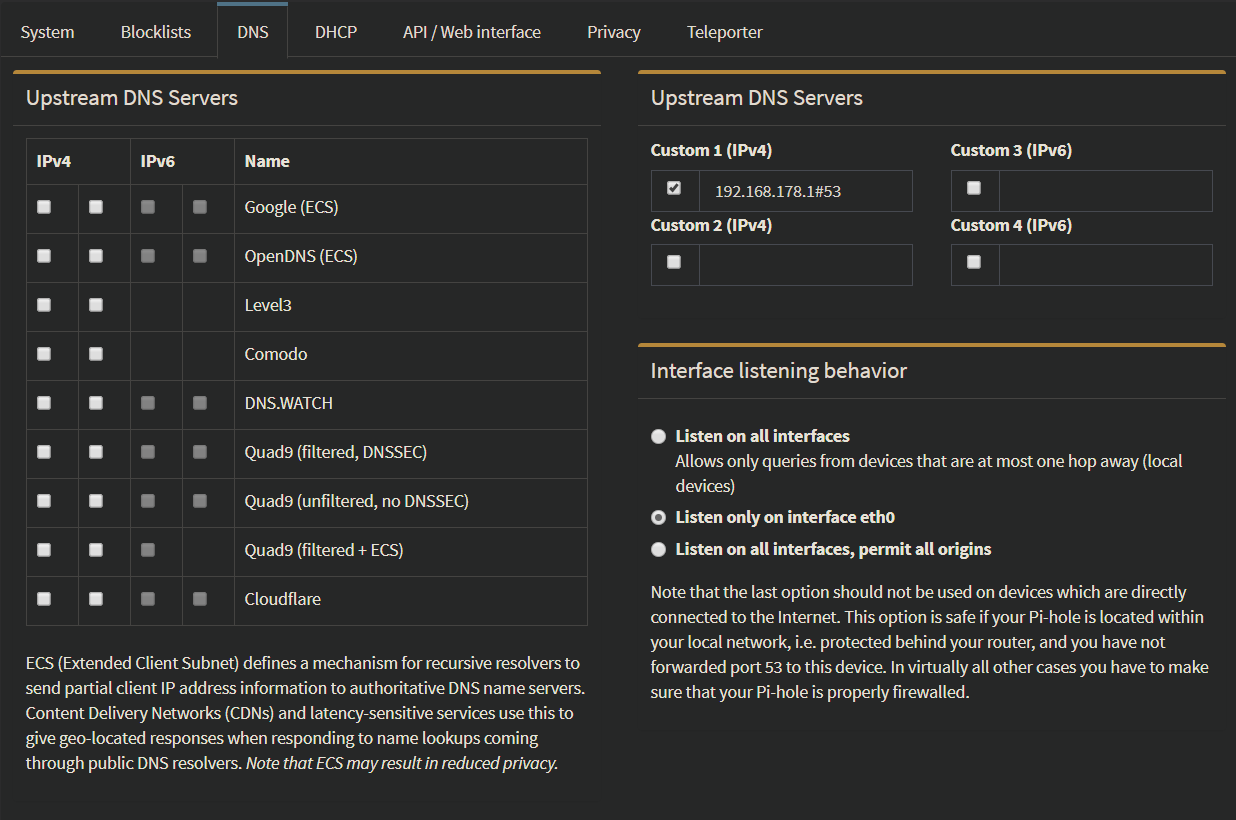Viewport: 1236px width, 820px height.
Task: Select the DNS tab
Action: (253, 32)
